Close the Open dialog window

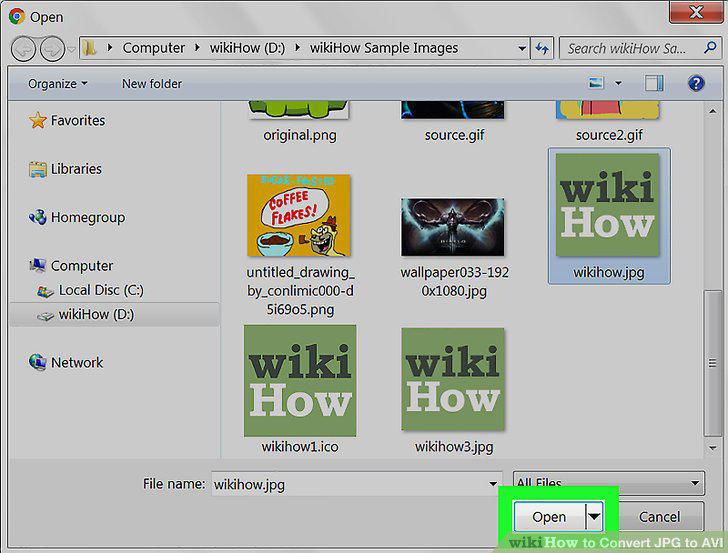pos(696,12)
